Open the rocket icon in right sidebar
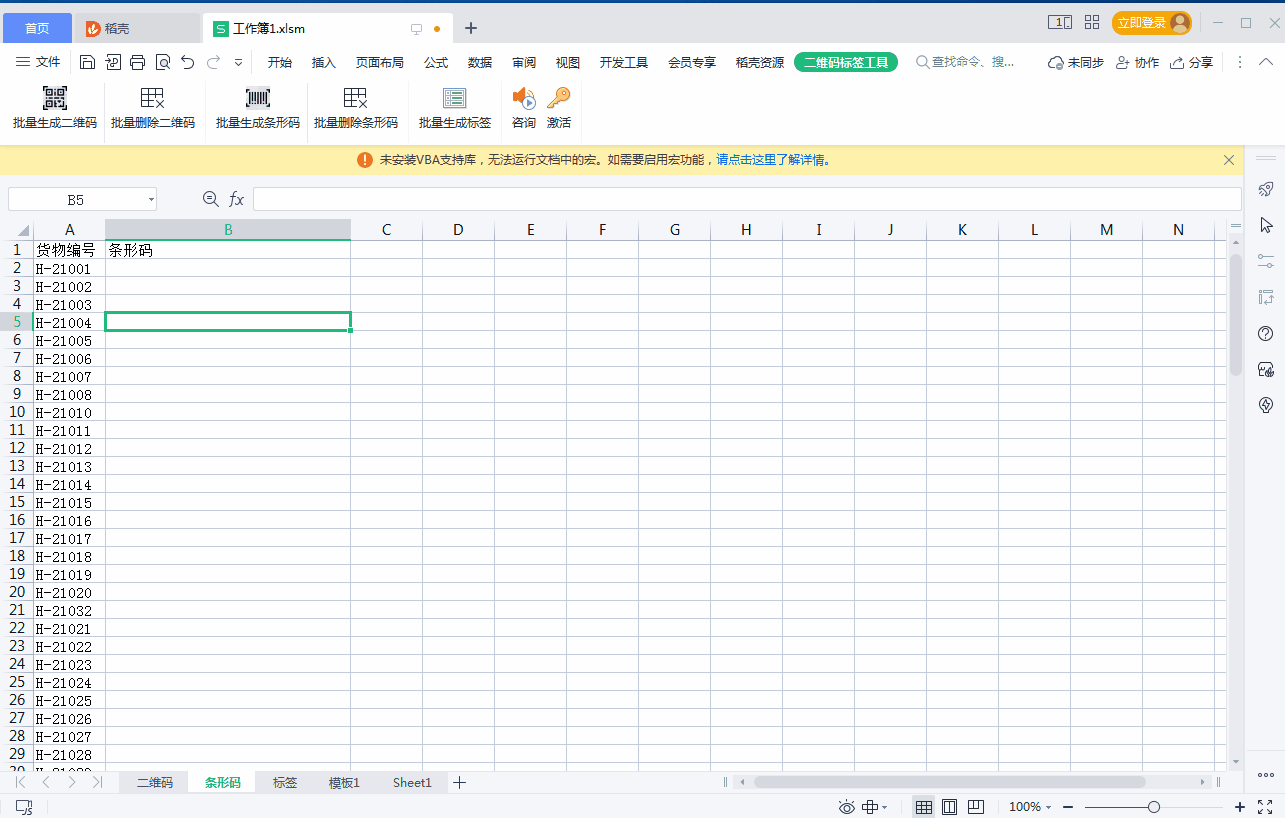This screenshot has width=1285, height=818. point(1266,189)
